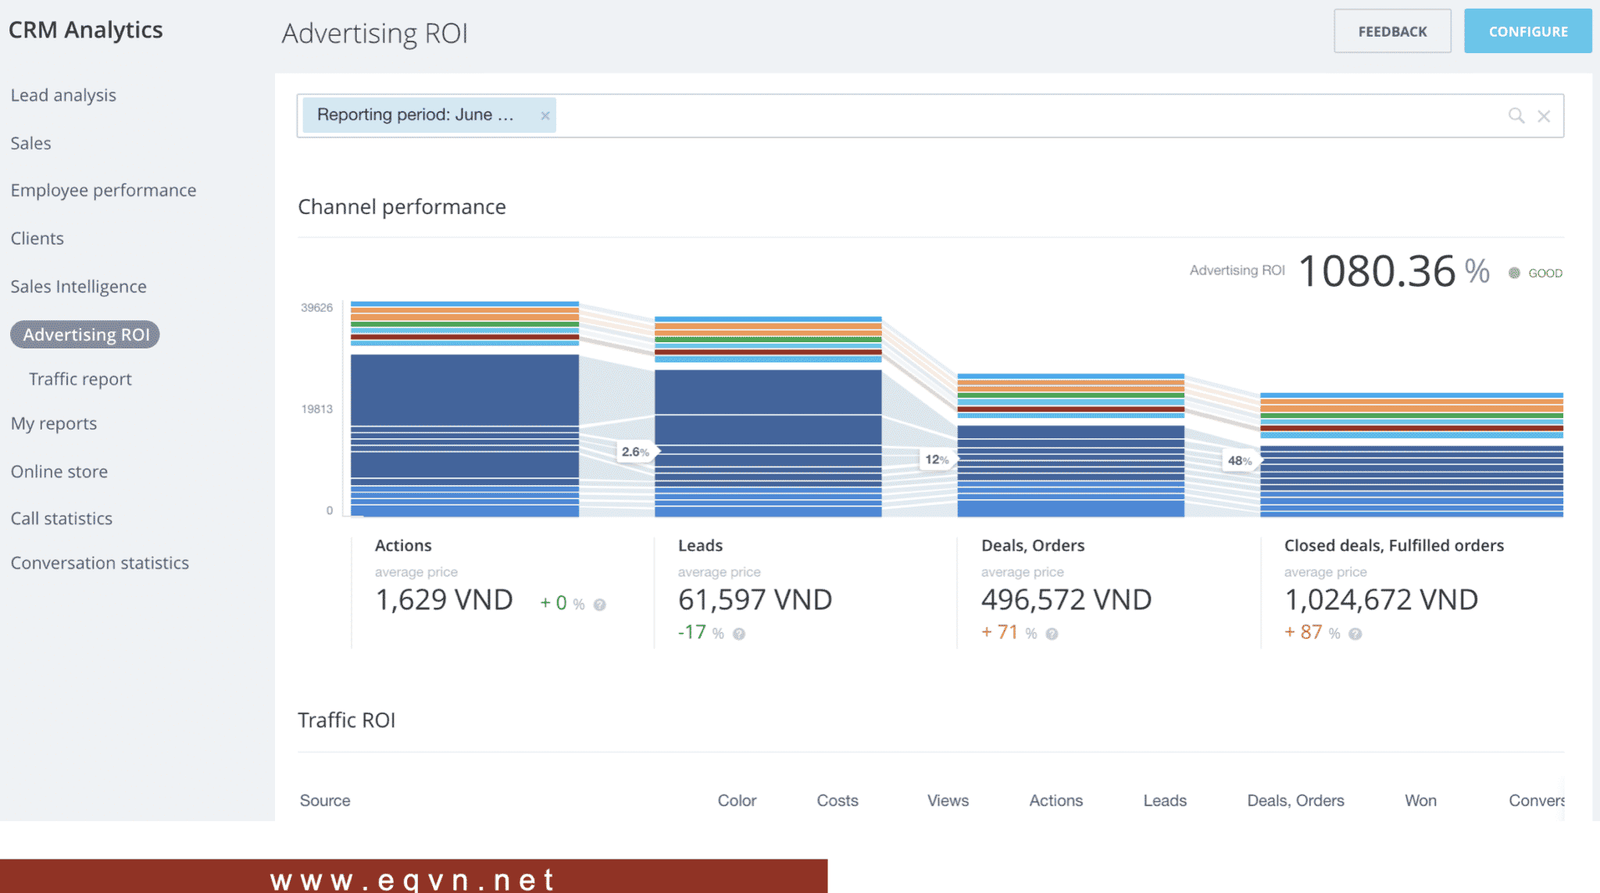Image resolution: width=1600 pixels, height=893 pixels.
Task: Clear the filter bar with the X icon
Action: [x=1544, y=116]
